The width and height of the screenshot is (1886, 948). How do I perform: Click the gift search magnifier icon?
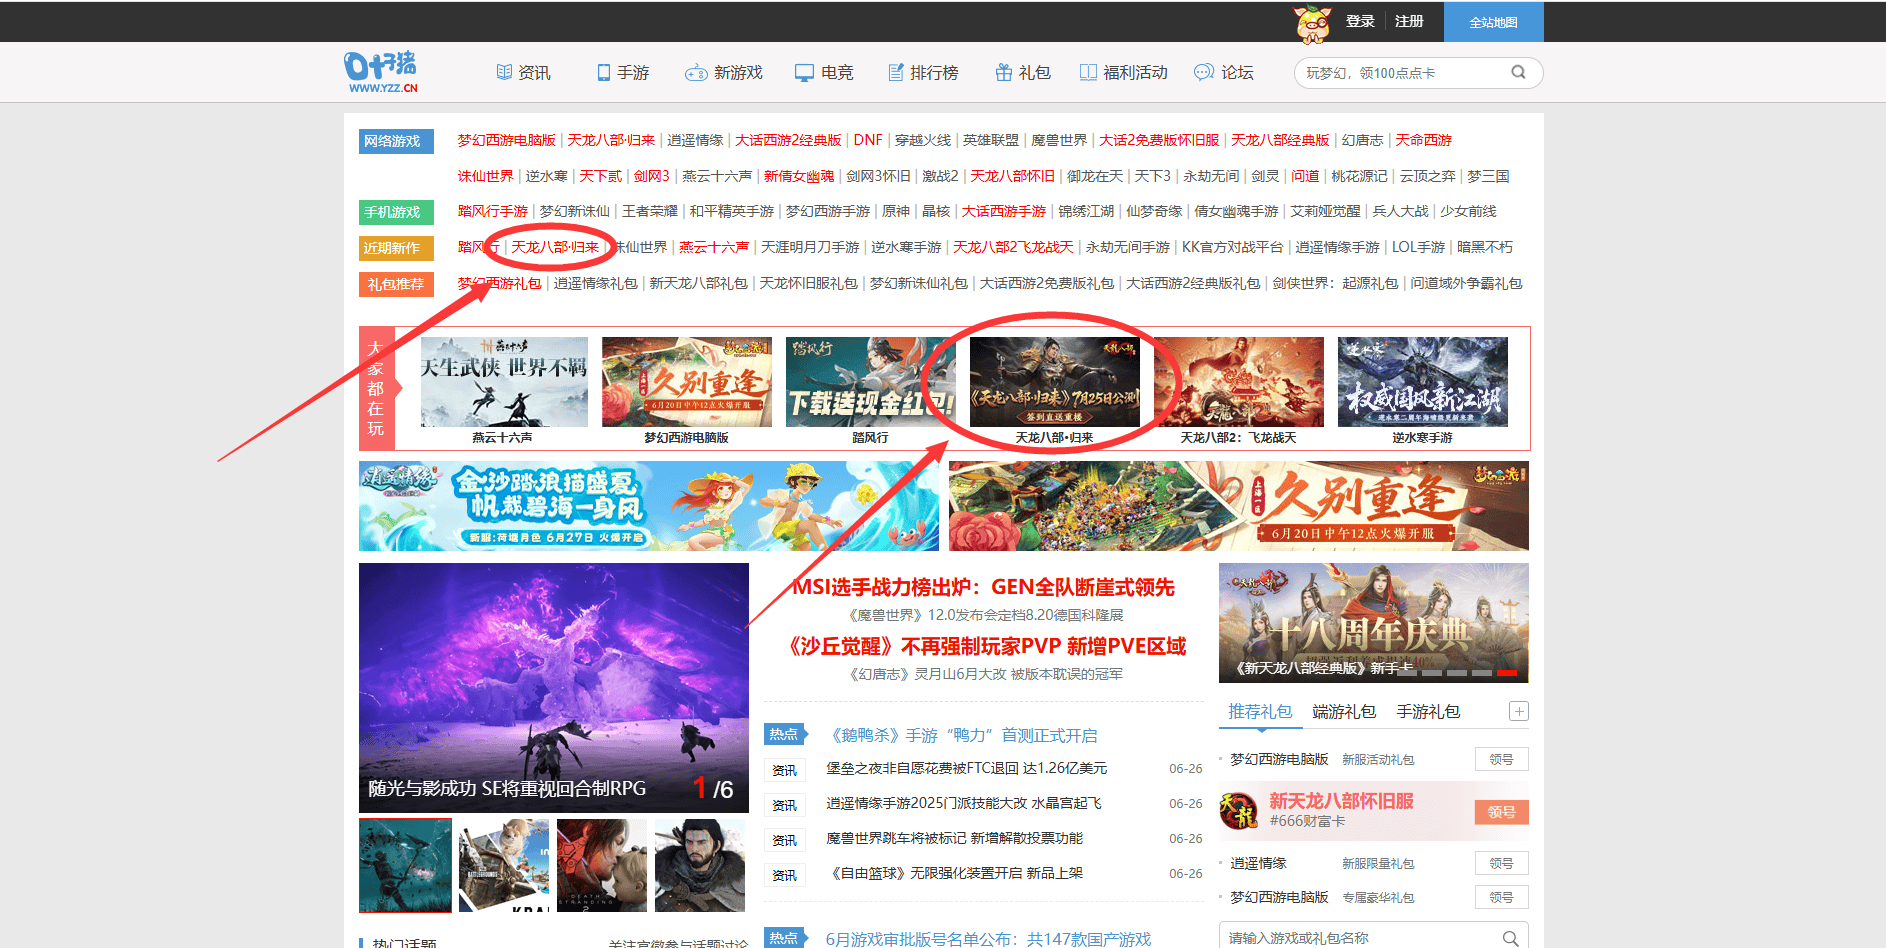[x=1510, y=938]
